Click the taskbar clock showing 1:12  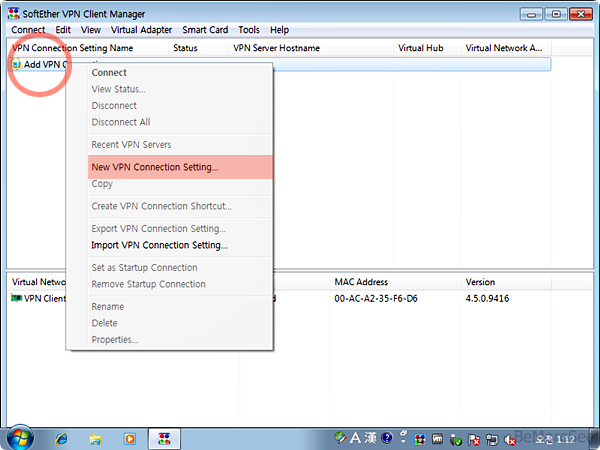click(x=556, y=439)
